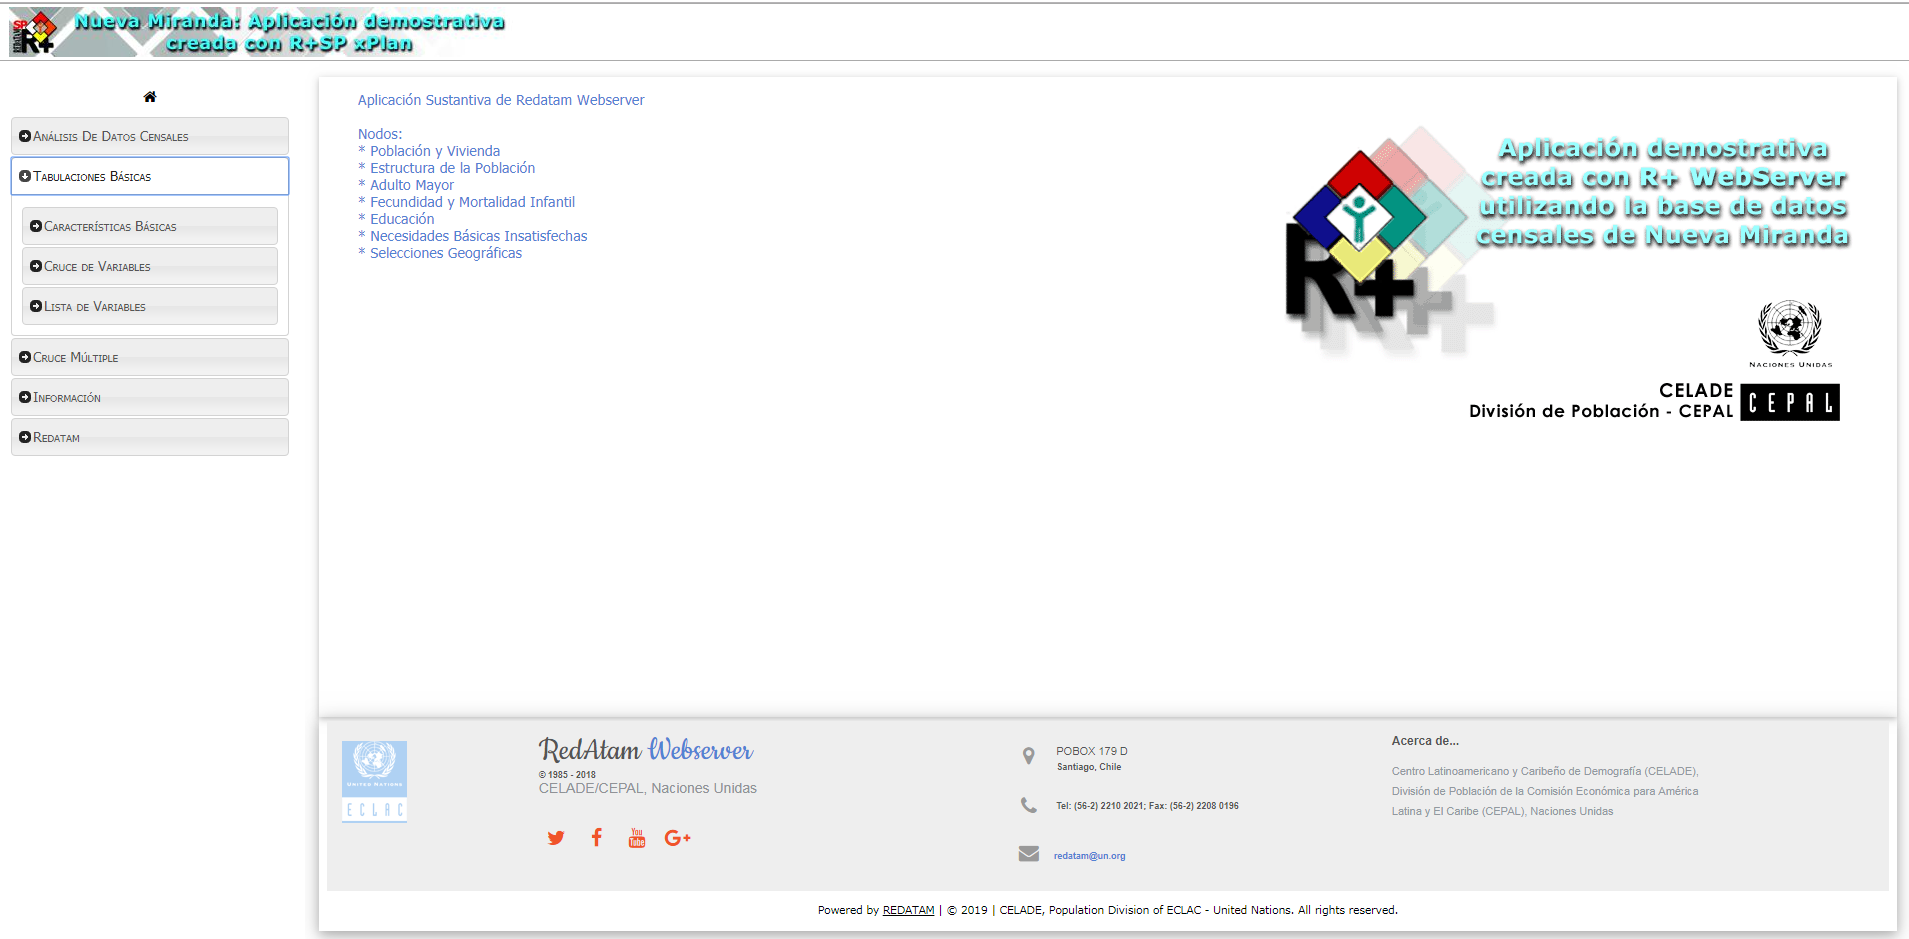Open the Google Plus social link
Screen dimensions: 1909x939
pos(678,838)
